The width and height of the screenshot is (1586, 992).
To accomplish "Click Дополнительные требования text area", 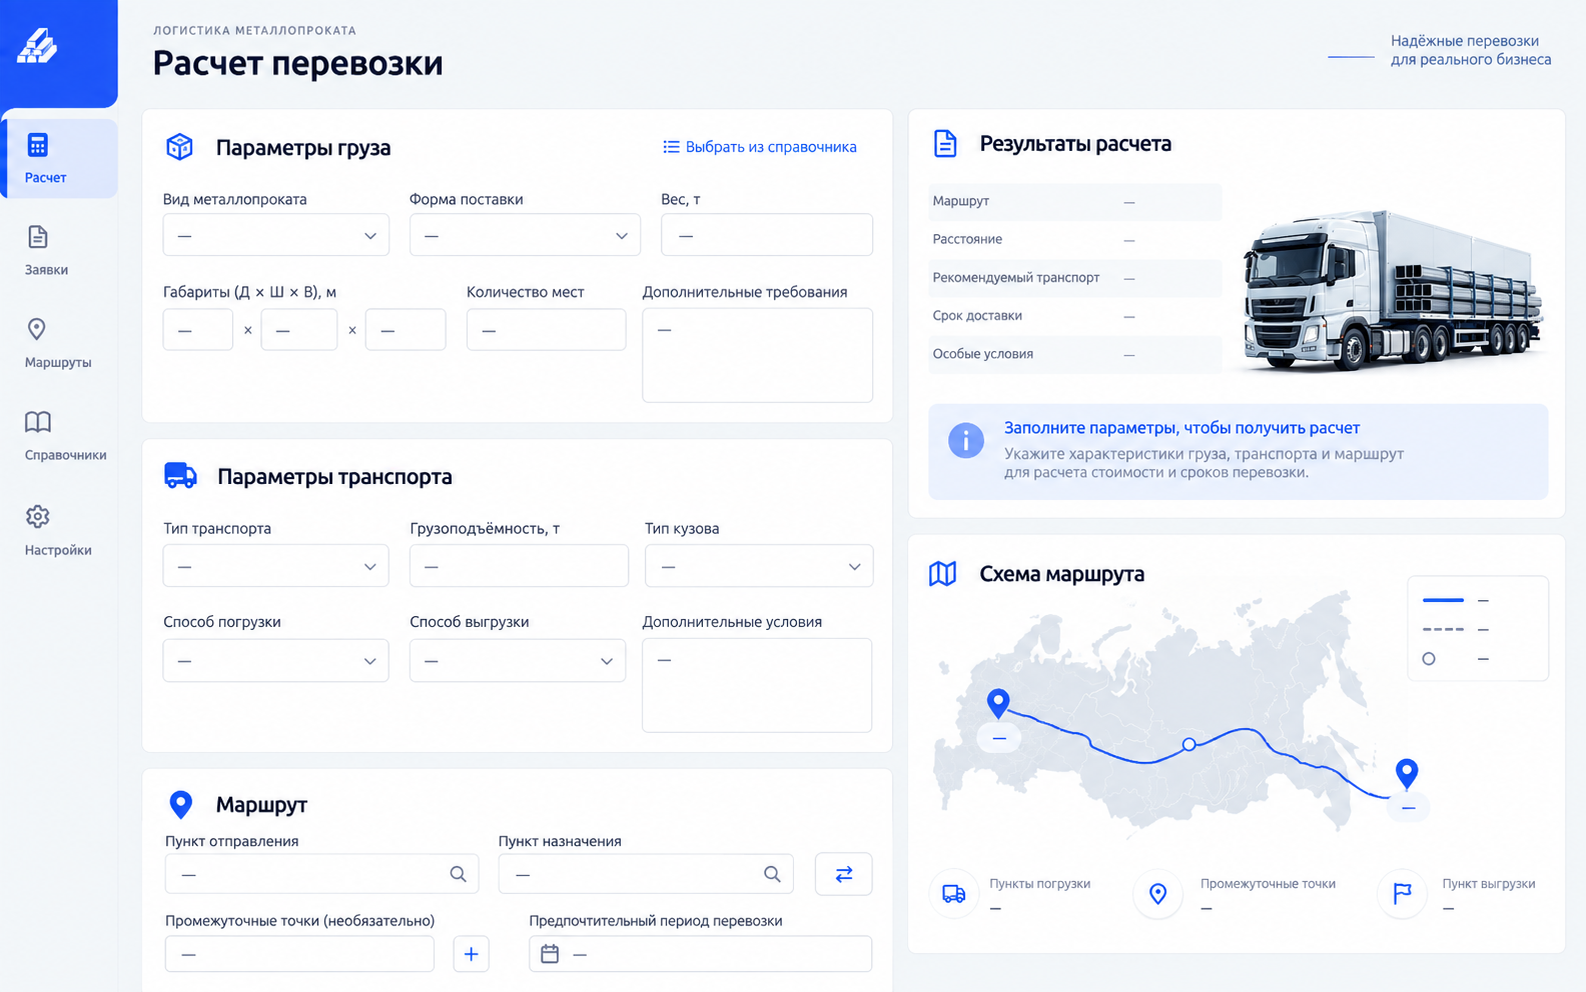I will click(757, 355).
